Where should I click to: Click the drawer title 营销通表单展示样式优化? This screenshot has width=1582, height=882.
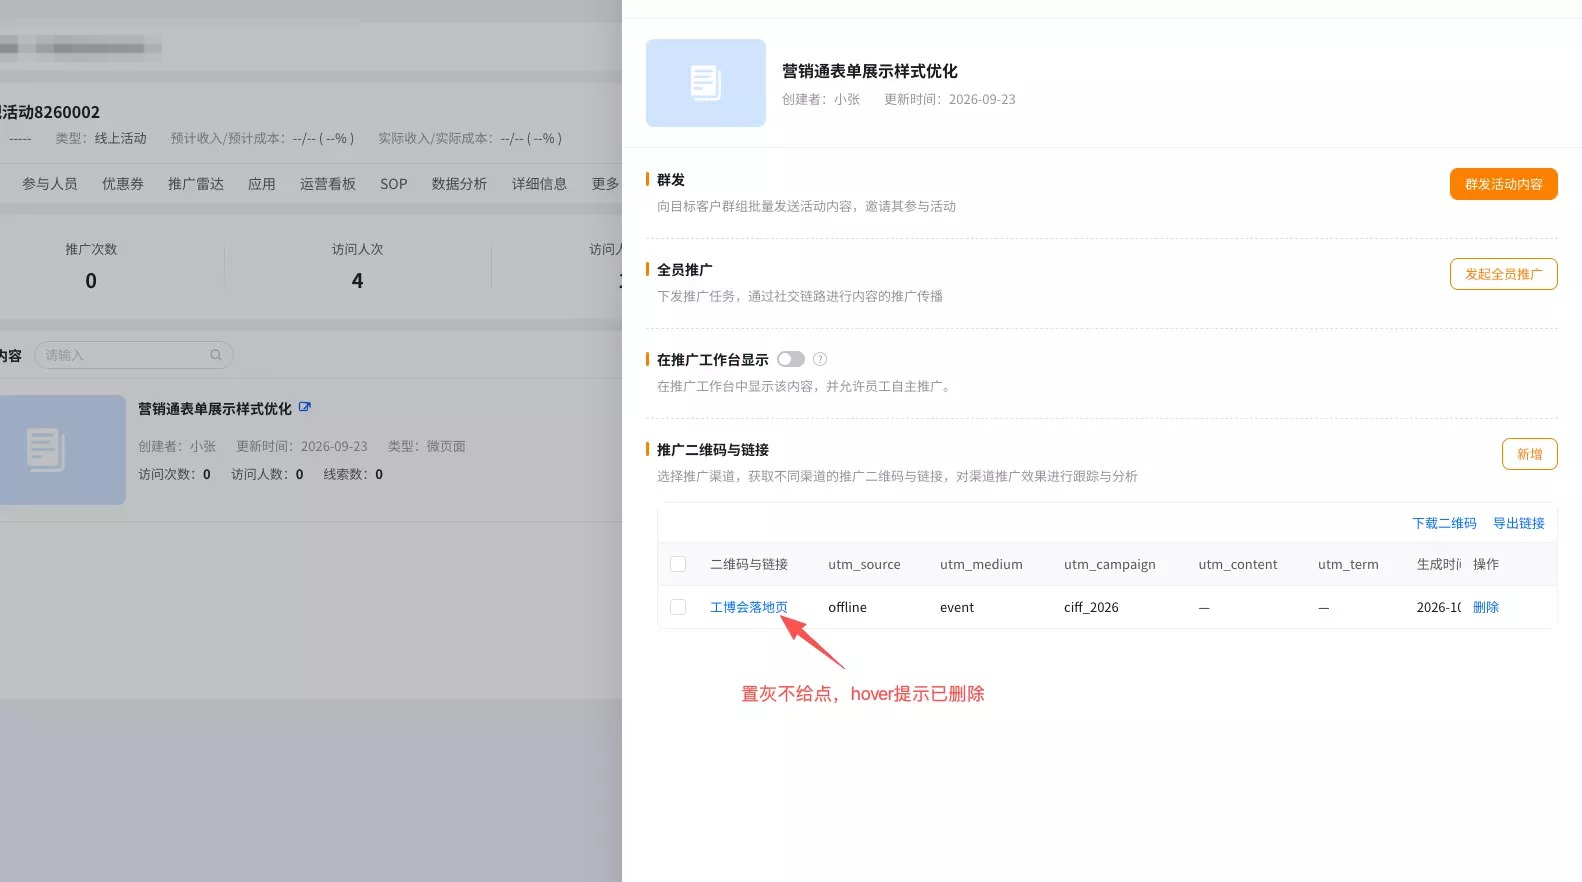(870, 71)
